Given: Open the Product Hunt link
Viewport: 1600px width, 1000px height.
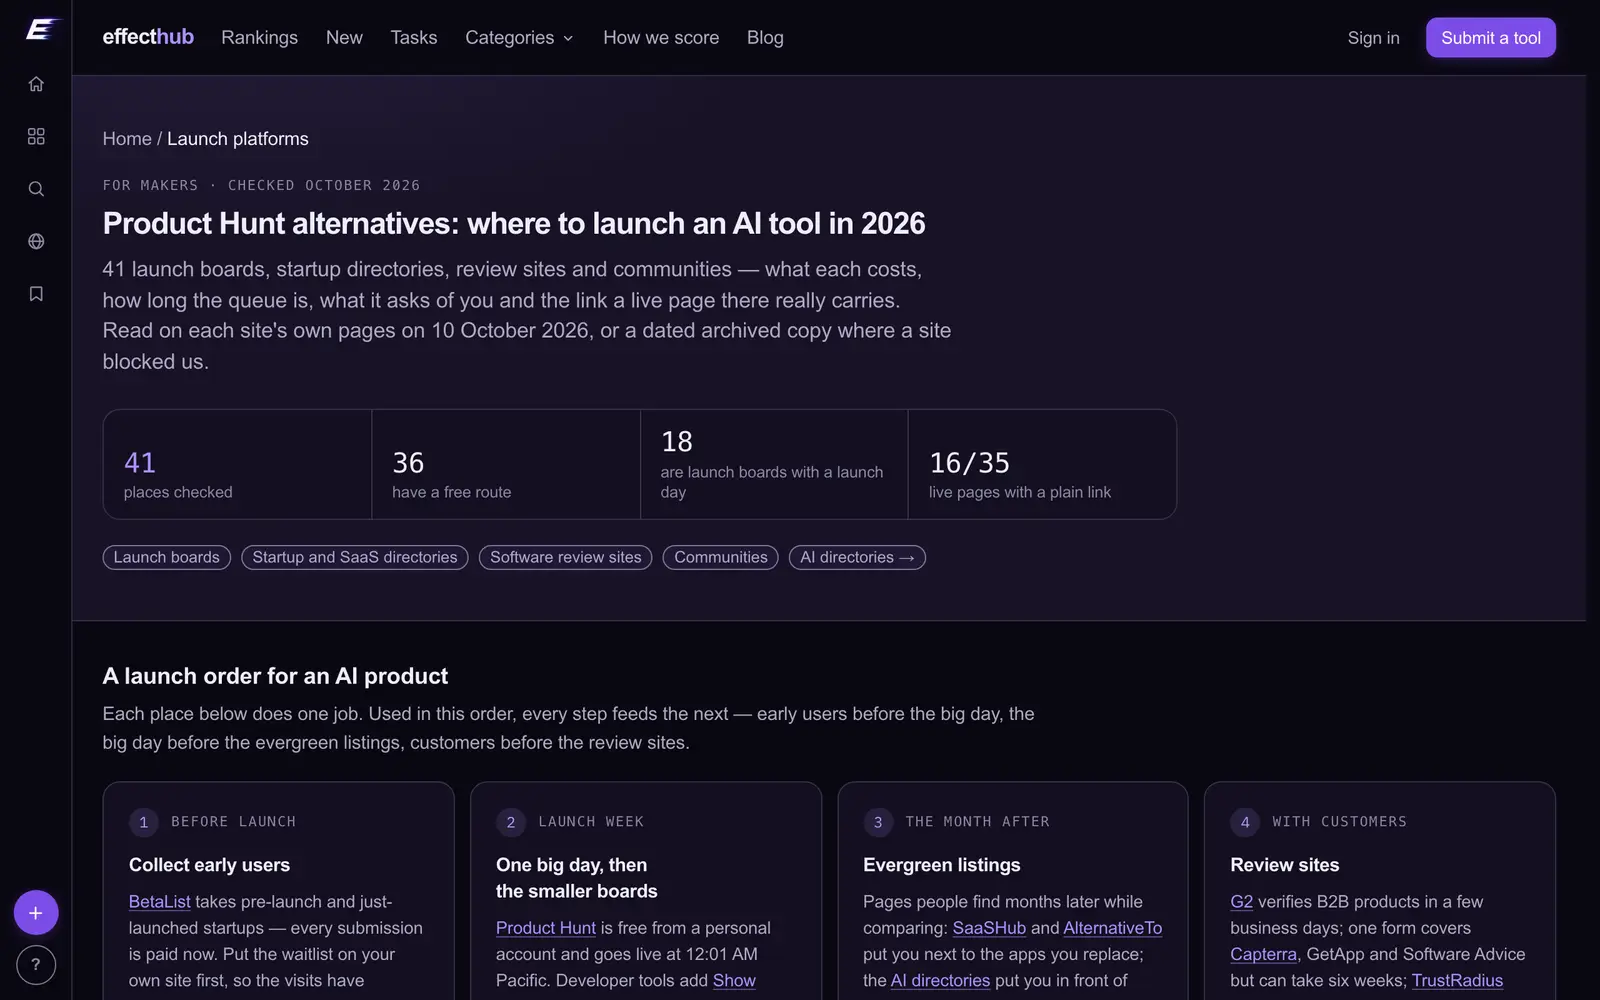Looking at the screenshot, I should 546,928.
